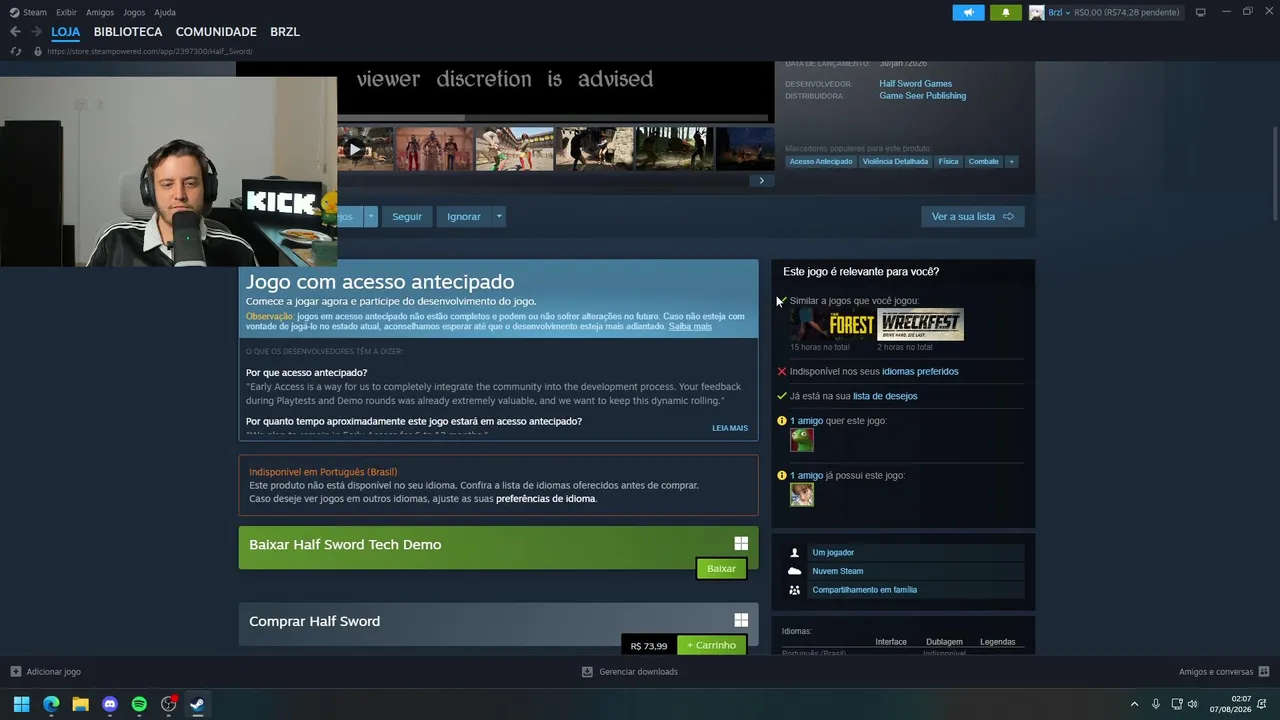Open the BRZL profile tab
Screen dimensions: 1280x720
[x=285, y=32]
